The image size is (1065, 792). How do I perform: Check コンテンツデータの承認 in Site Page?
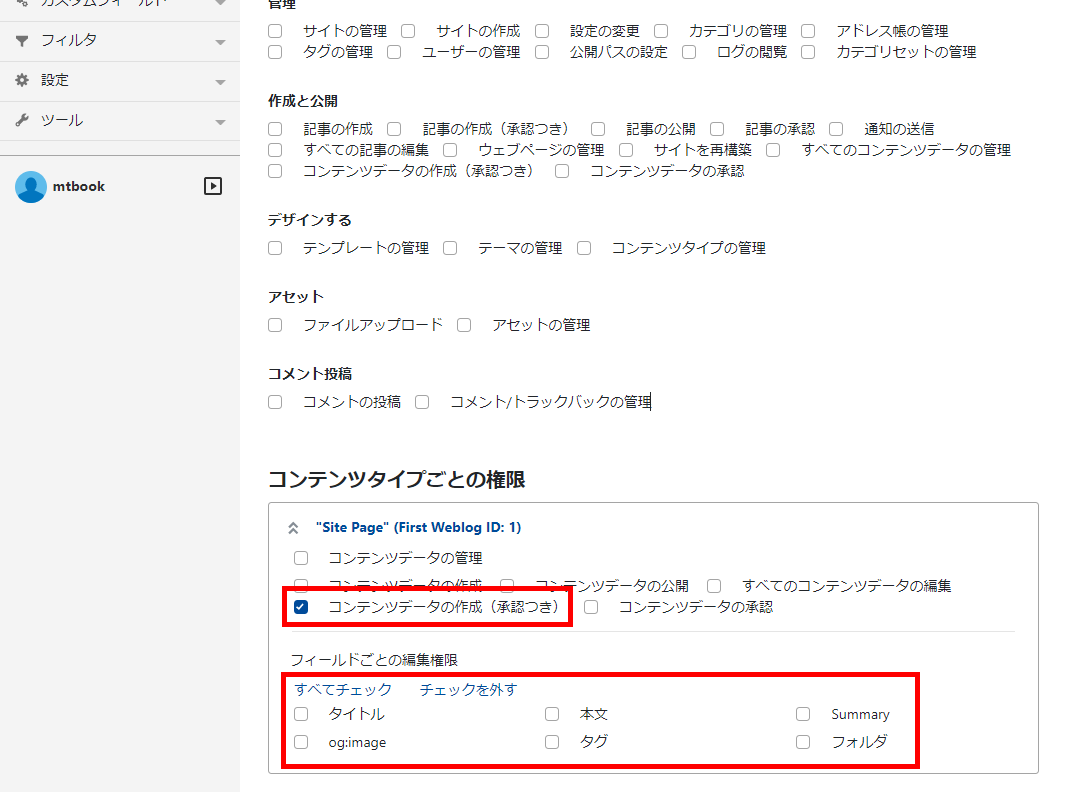[x=591, y=607]
